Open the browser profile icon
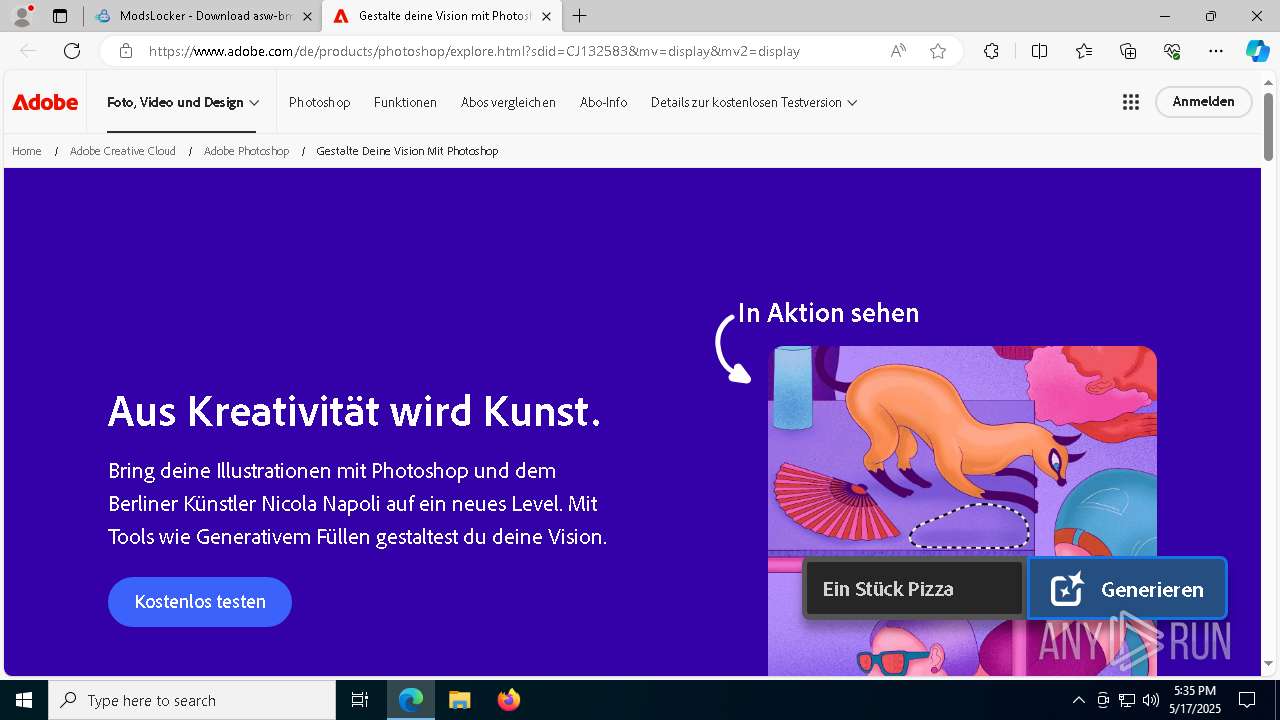This screenshot has width=1280, height=720. (22, 16)
